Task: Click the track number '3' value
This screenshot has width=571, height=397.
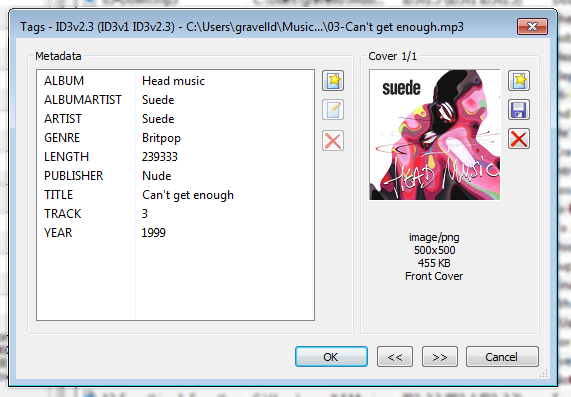Action: coord(145,213)
